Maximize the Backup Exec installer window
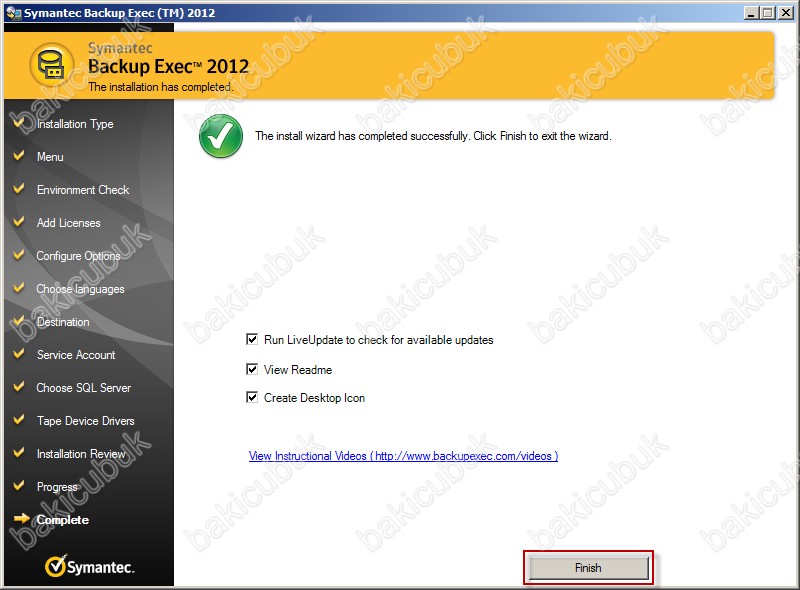Viewport: 800px width, 590px height. pos(767,13)
